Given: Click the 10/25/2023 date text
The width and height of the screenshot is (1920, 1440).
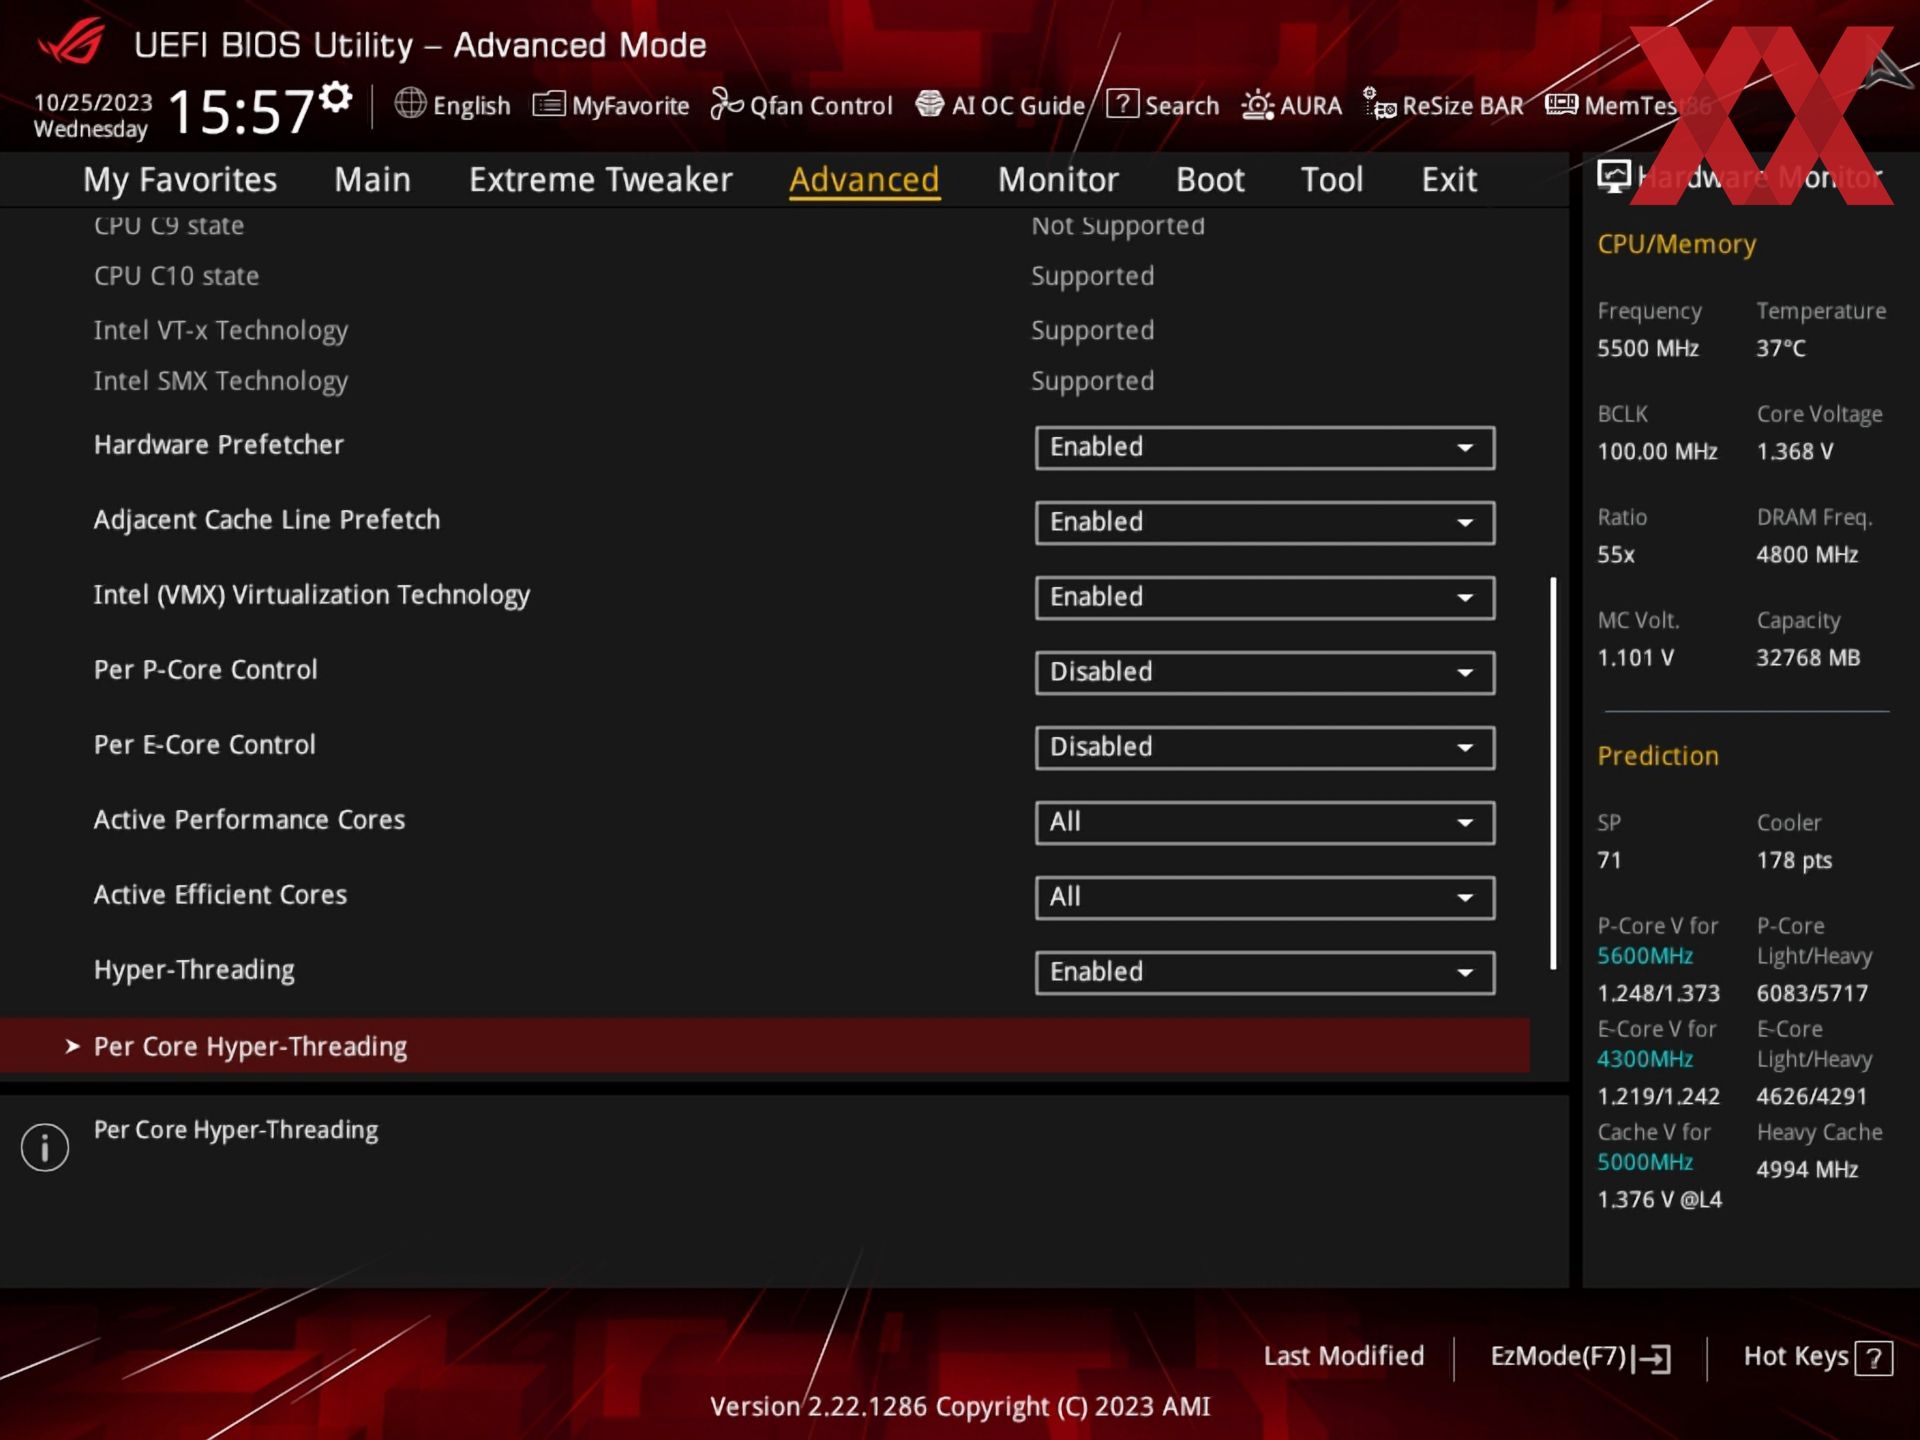Looking at the screenshot, I should pos(93,102).
